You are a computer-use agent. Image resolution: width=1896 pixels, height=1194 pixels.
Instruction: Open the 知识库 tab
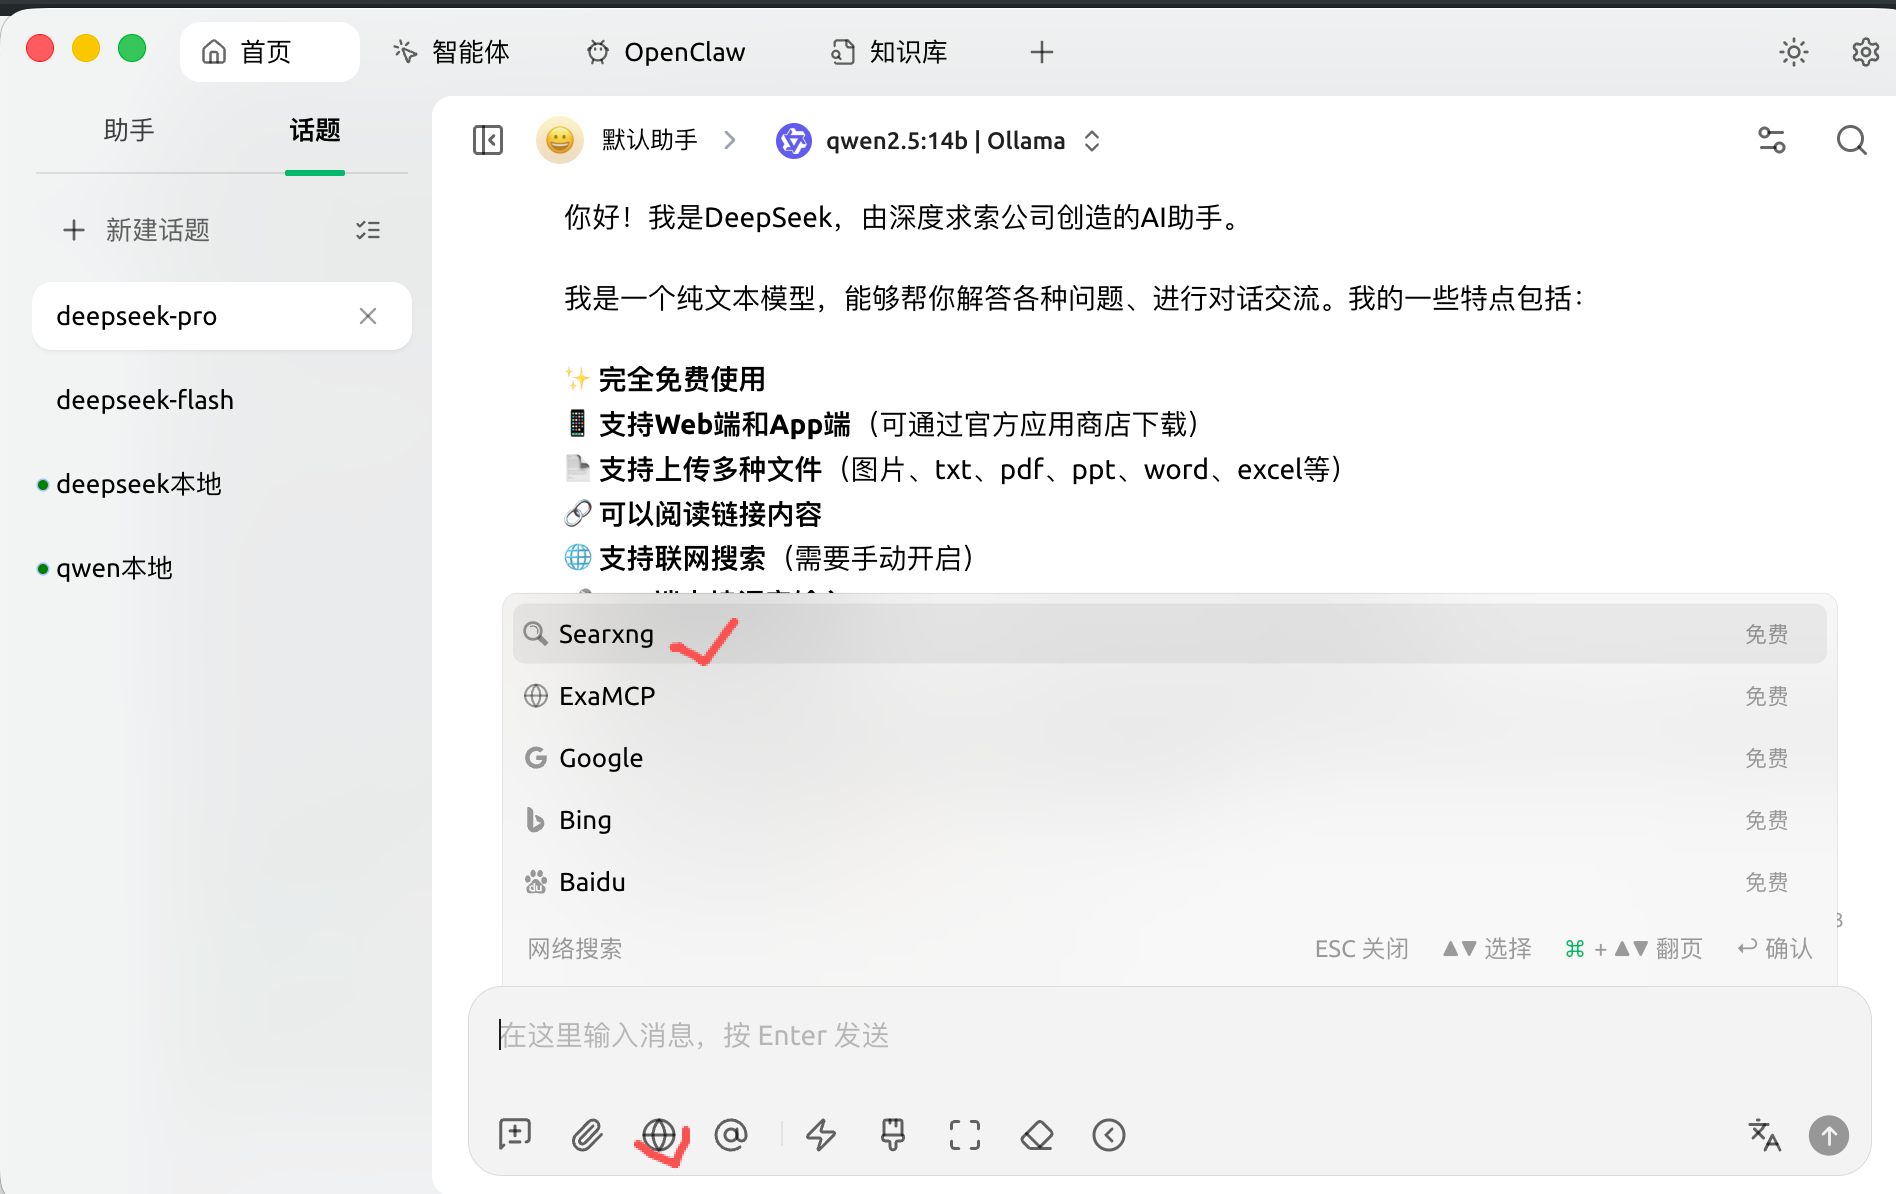889,52
